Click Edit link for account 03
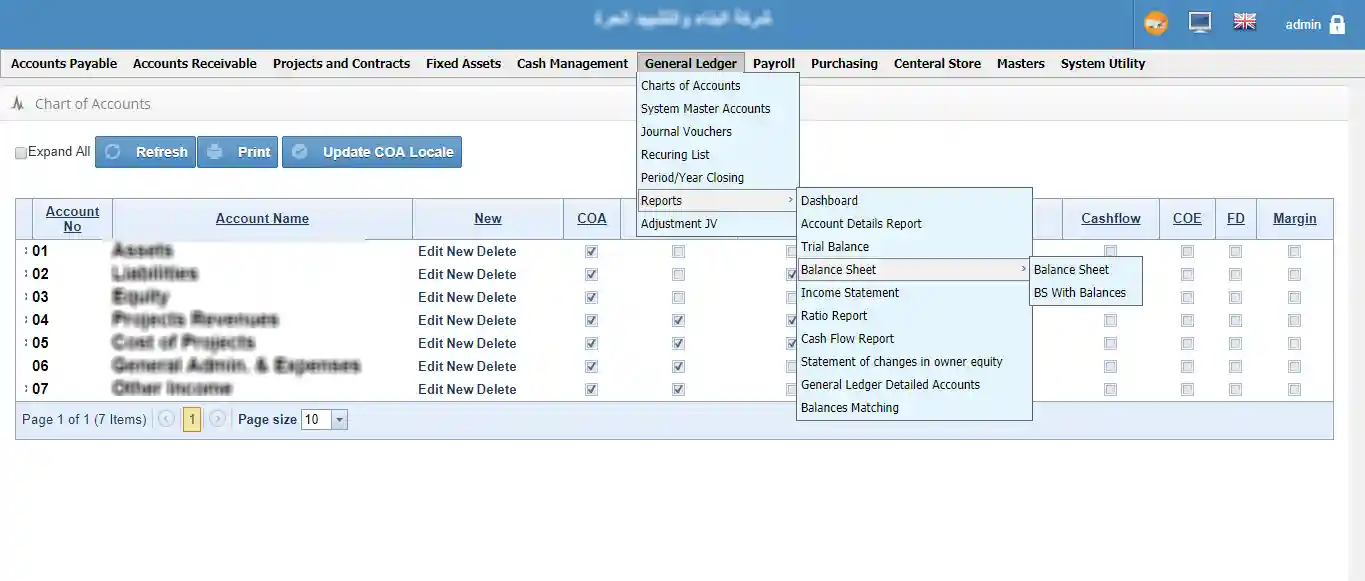Image resolution: width=1365 pixels, height=581 pixels. point(430,297)
